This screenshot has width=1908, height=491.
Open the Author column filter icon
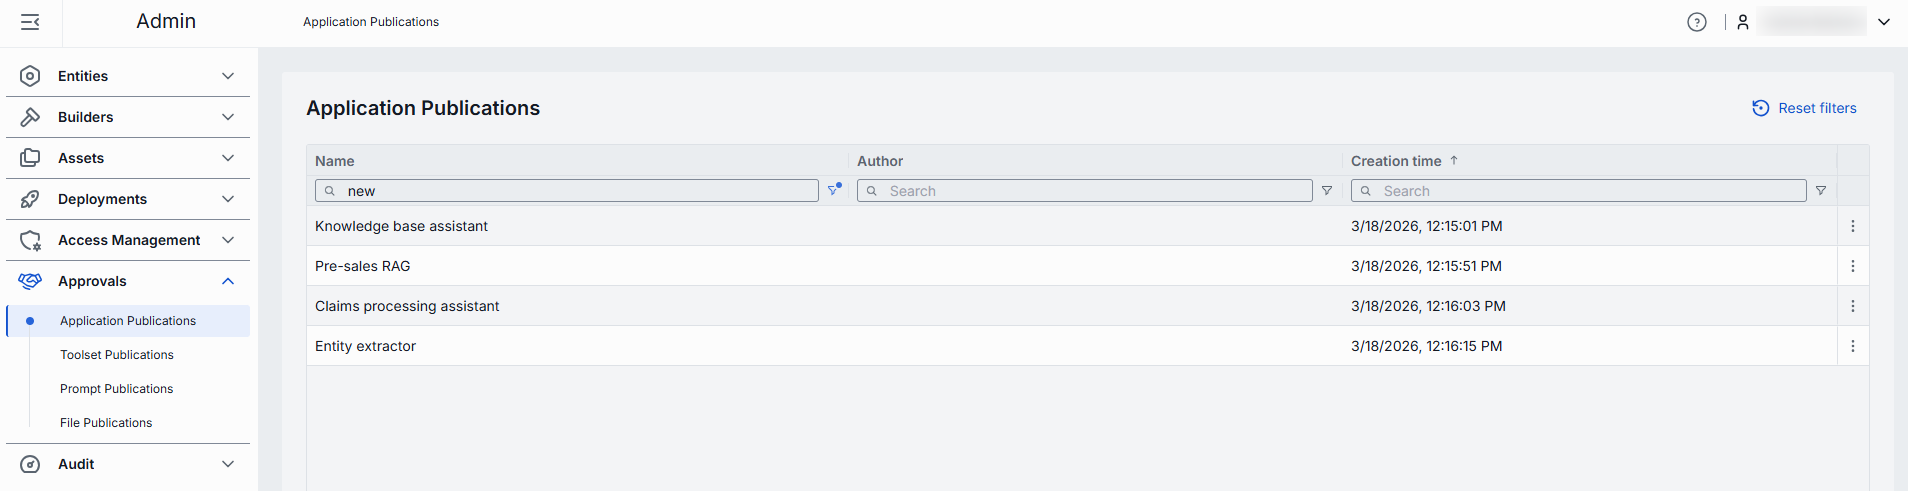1327,191
